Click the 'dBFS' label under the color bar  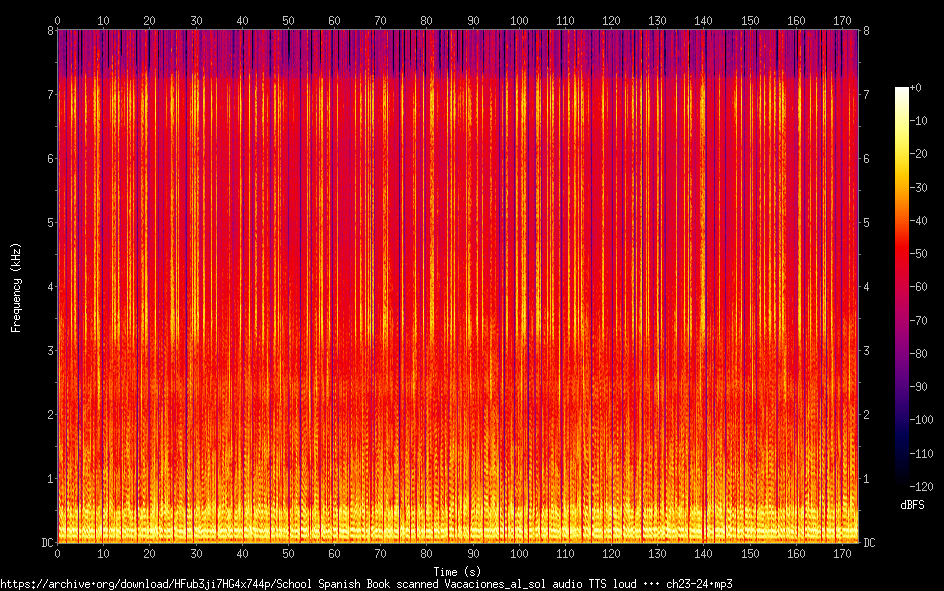912,505
